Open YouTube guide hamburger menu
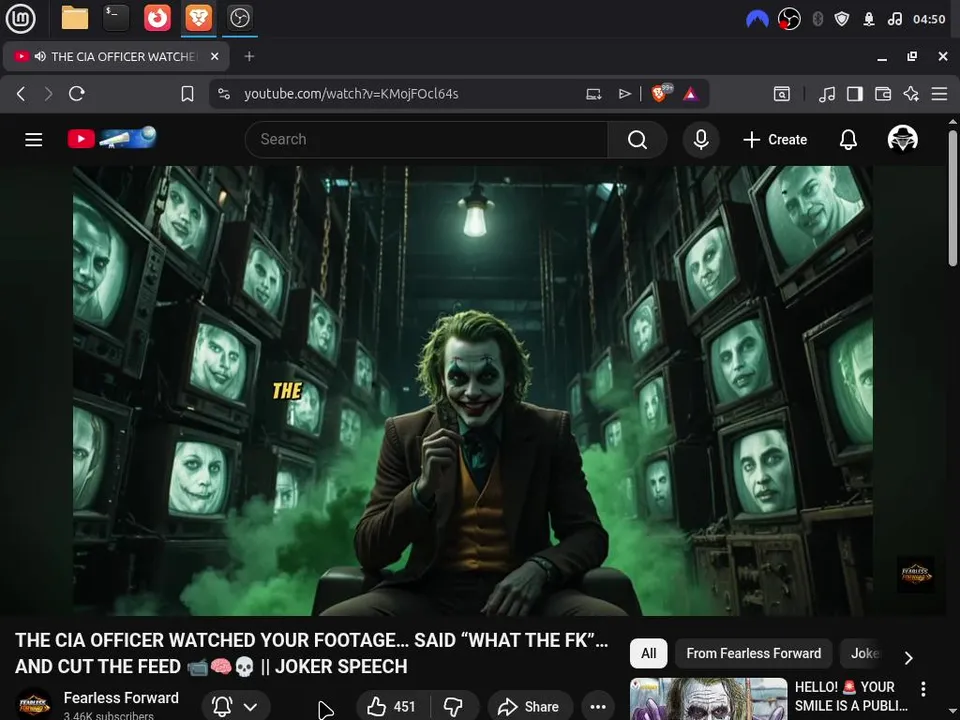 coord(34,139)
